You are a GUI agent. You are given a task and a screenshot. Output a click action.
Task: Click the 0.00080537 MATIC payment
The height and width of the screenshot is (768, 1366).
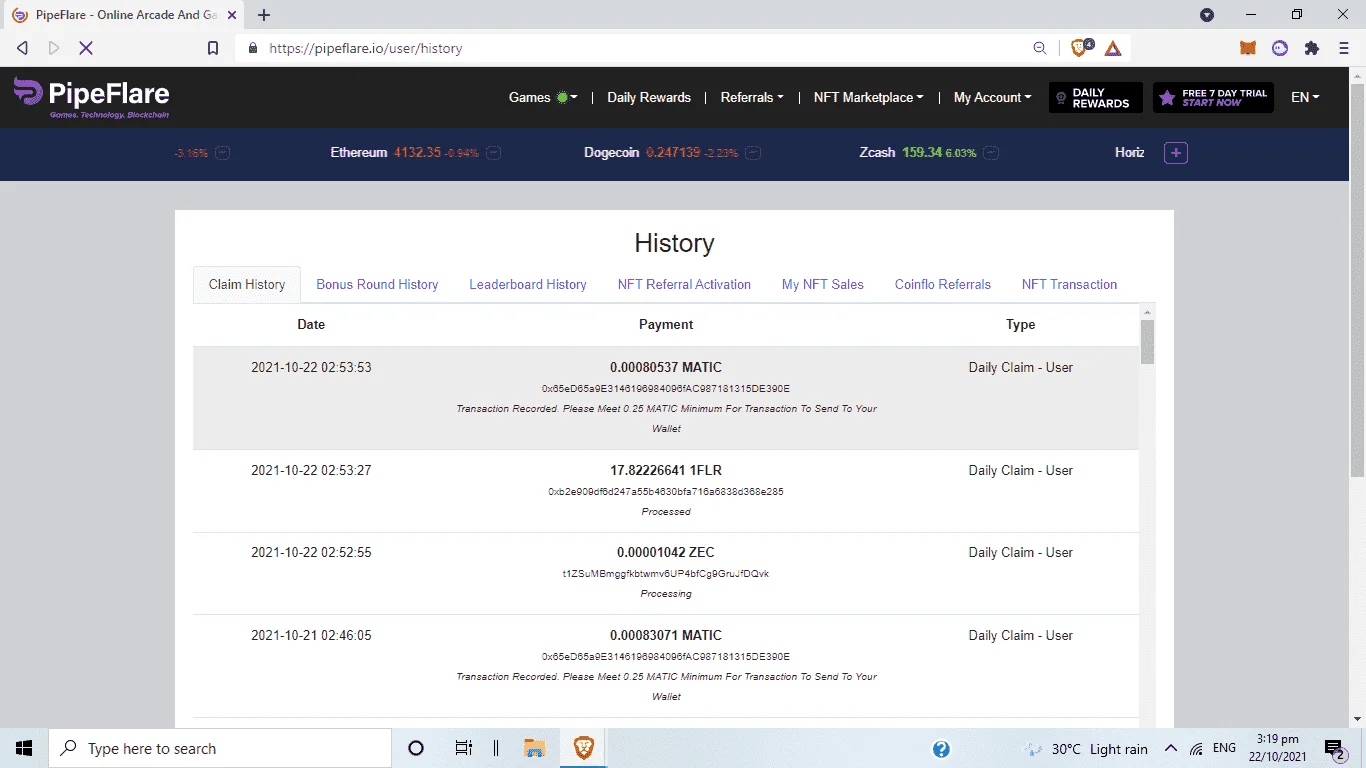click(666, 367)
